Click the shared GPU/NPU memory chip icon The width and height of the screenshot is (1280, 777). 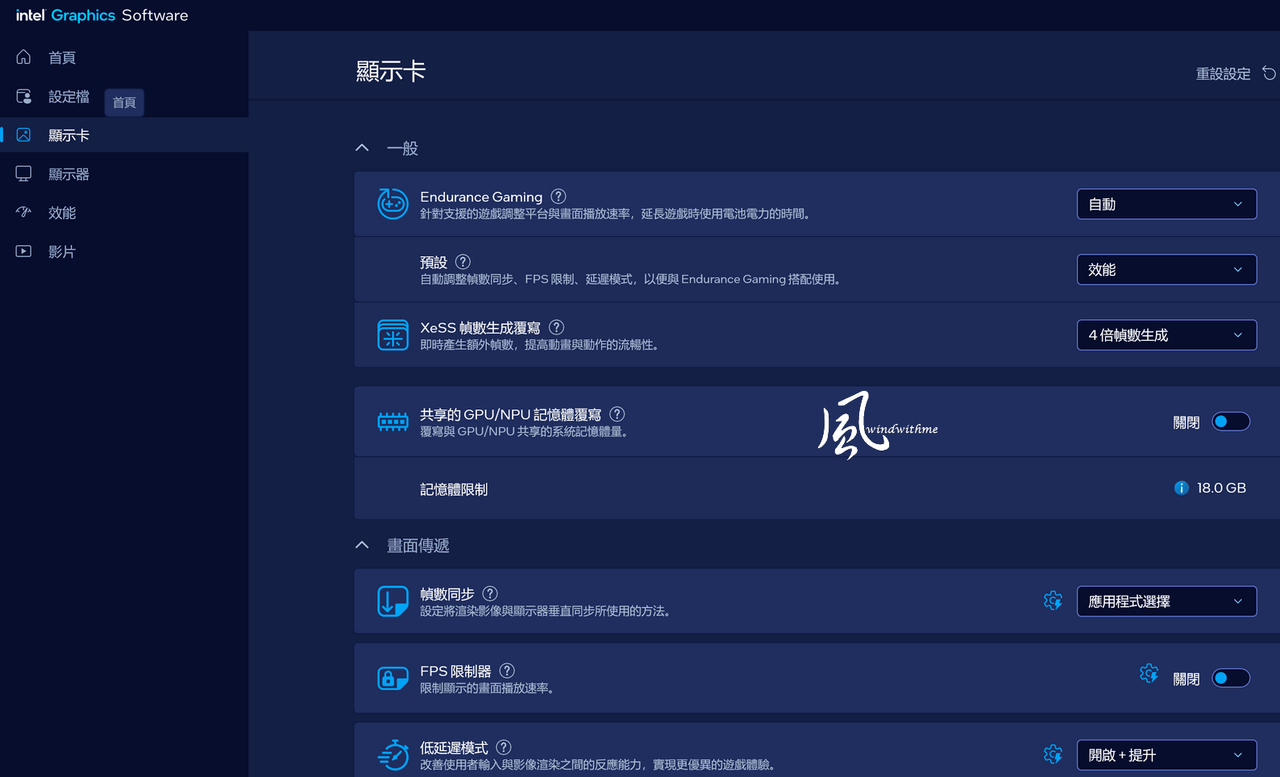(x=392, y=422)
